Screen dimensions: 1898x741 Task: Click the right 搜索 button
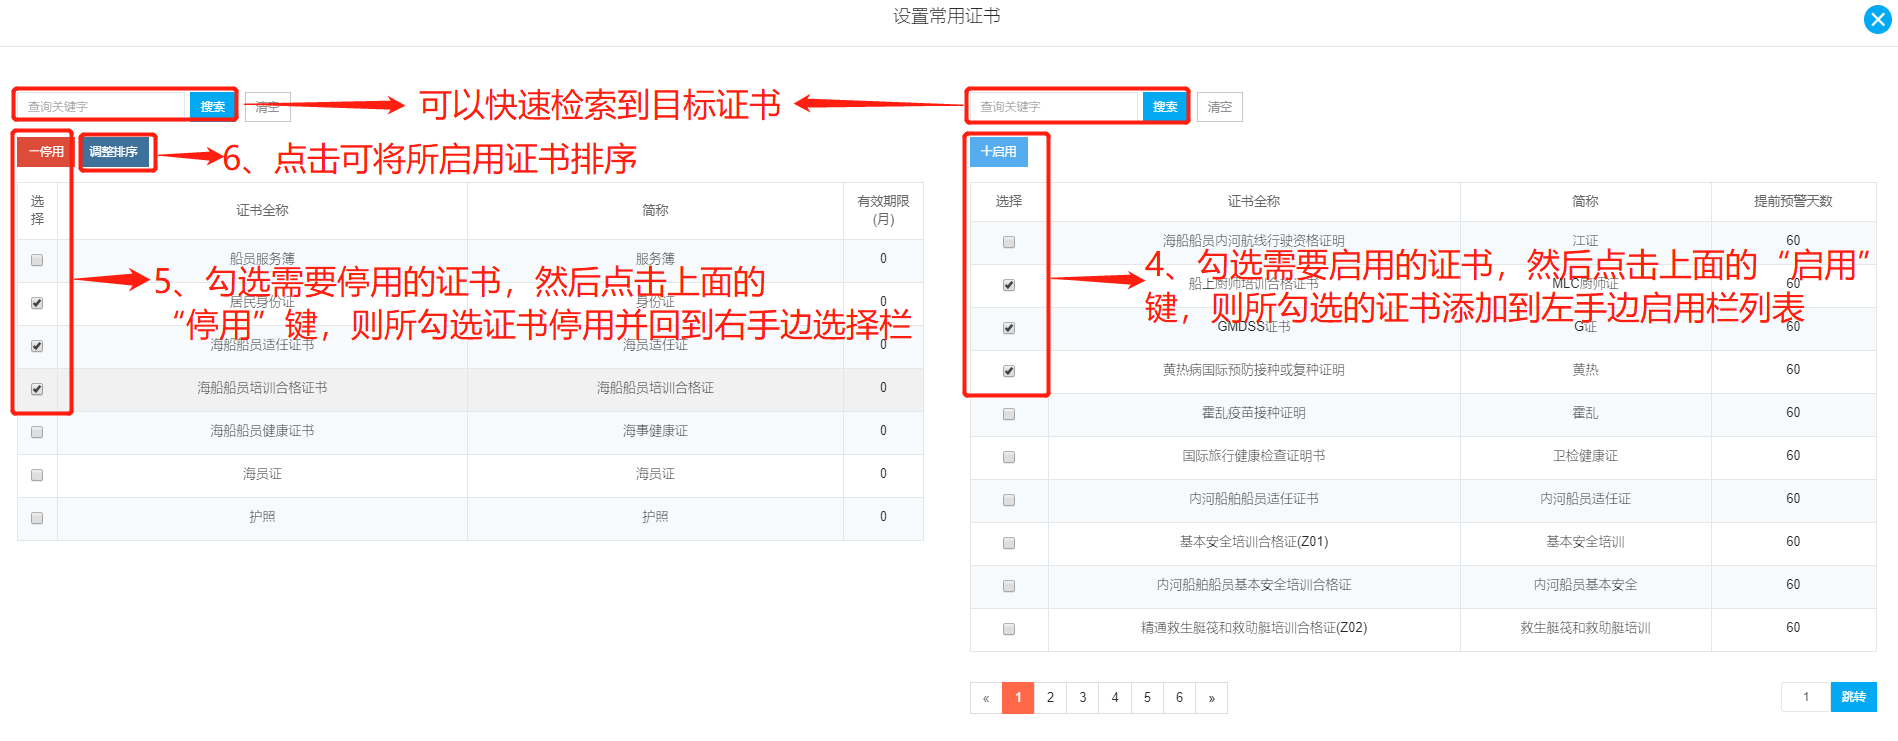(1165, 106)
